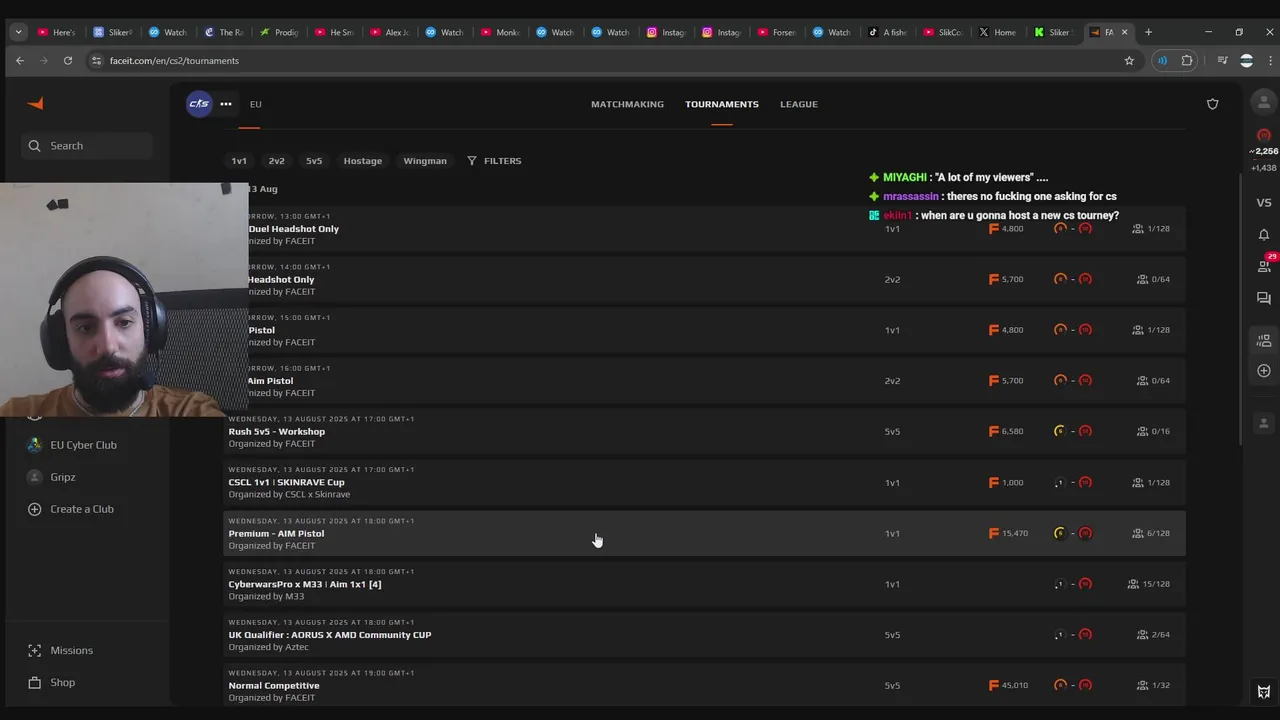Open the tab search dropdown arrow
Image resolution: width=1280 pixels, height=720 pixels.
(x=18, y=32)
